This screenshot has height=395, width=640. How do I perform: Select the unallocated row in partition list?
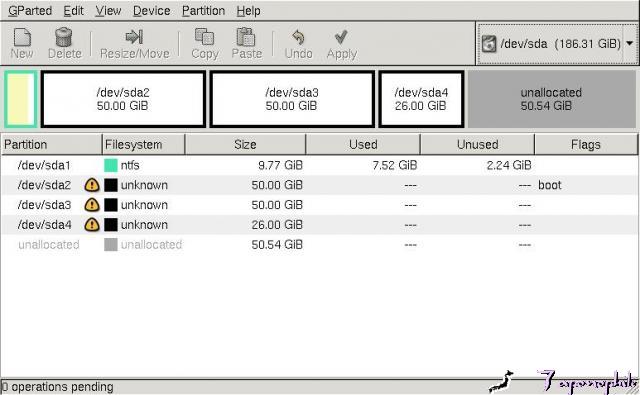click(x=319, y=244)
